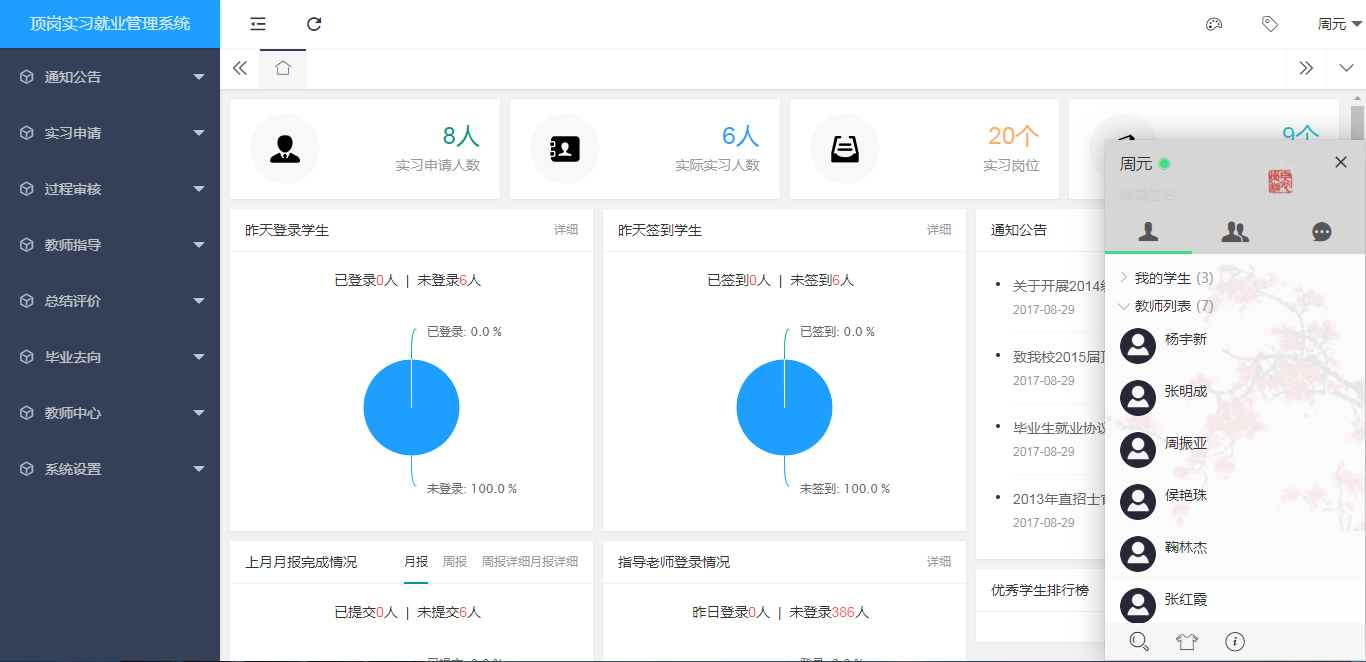Select the 月报 tab

416,561
